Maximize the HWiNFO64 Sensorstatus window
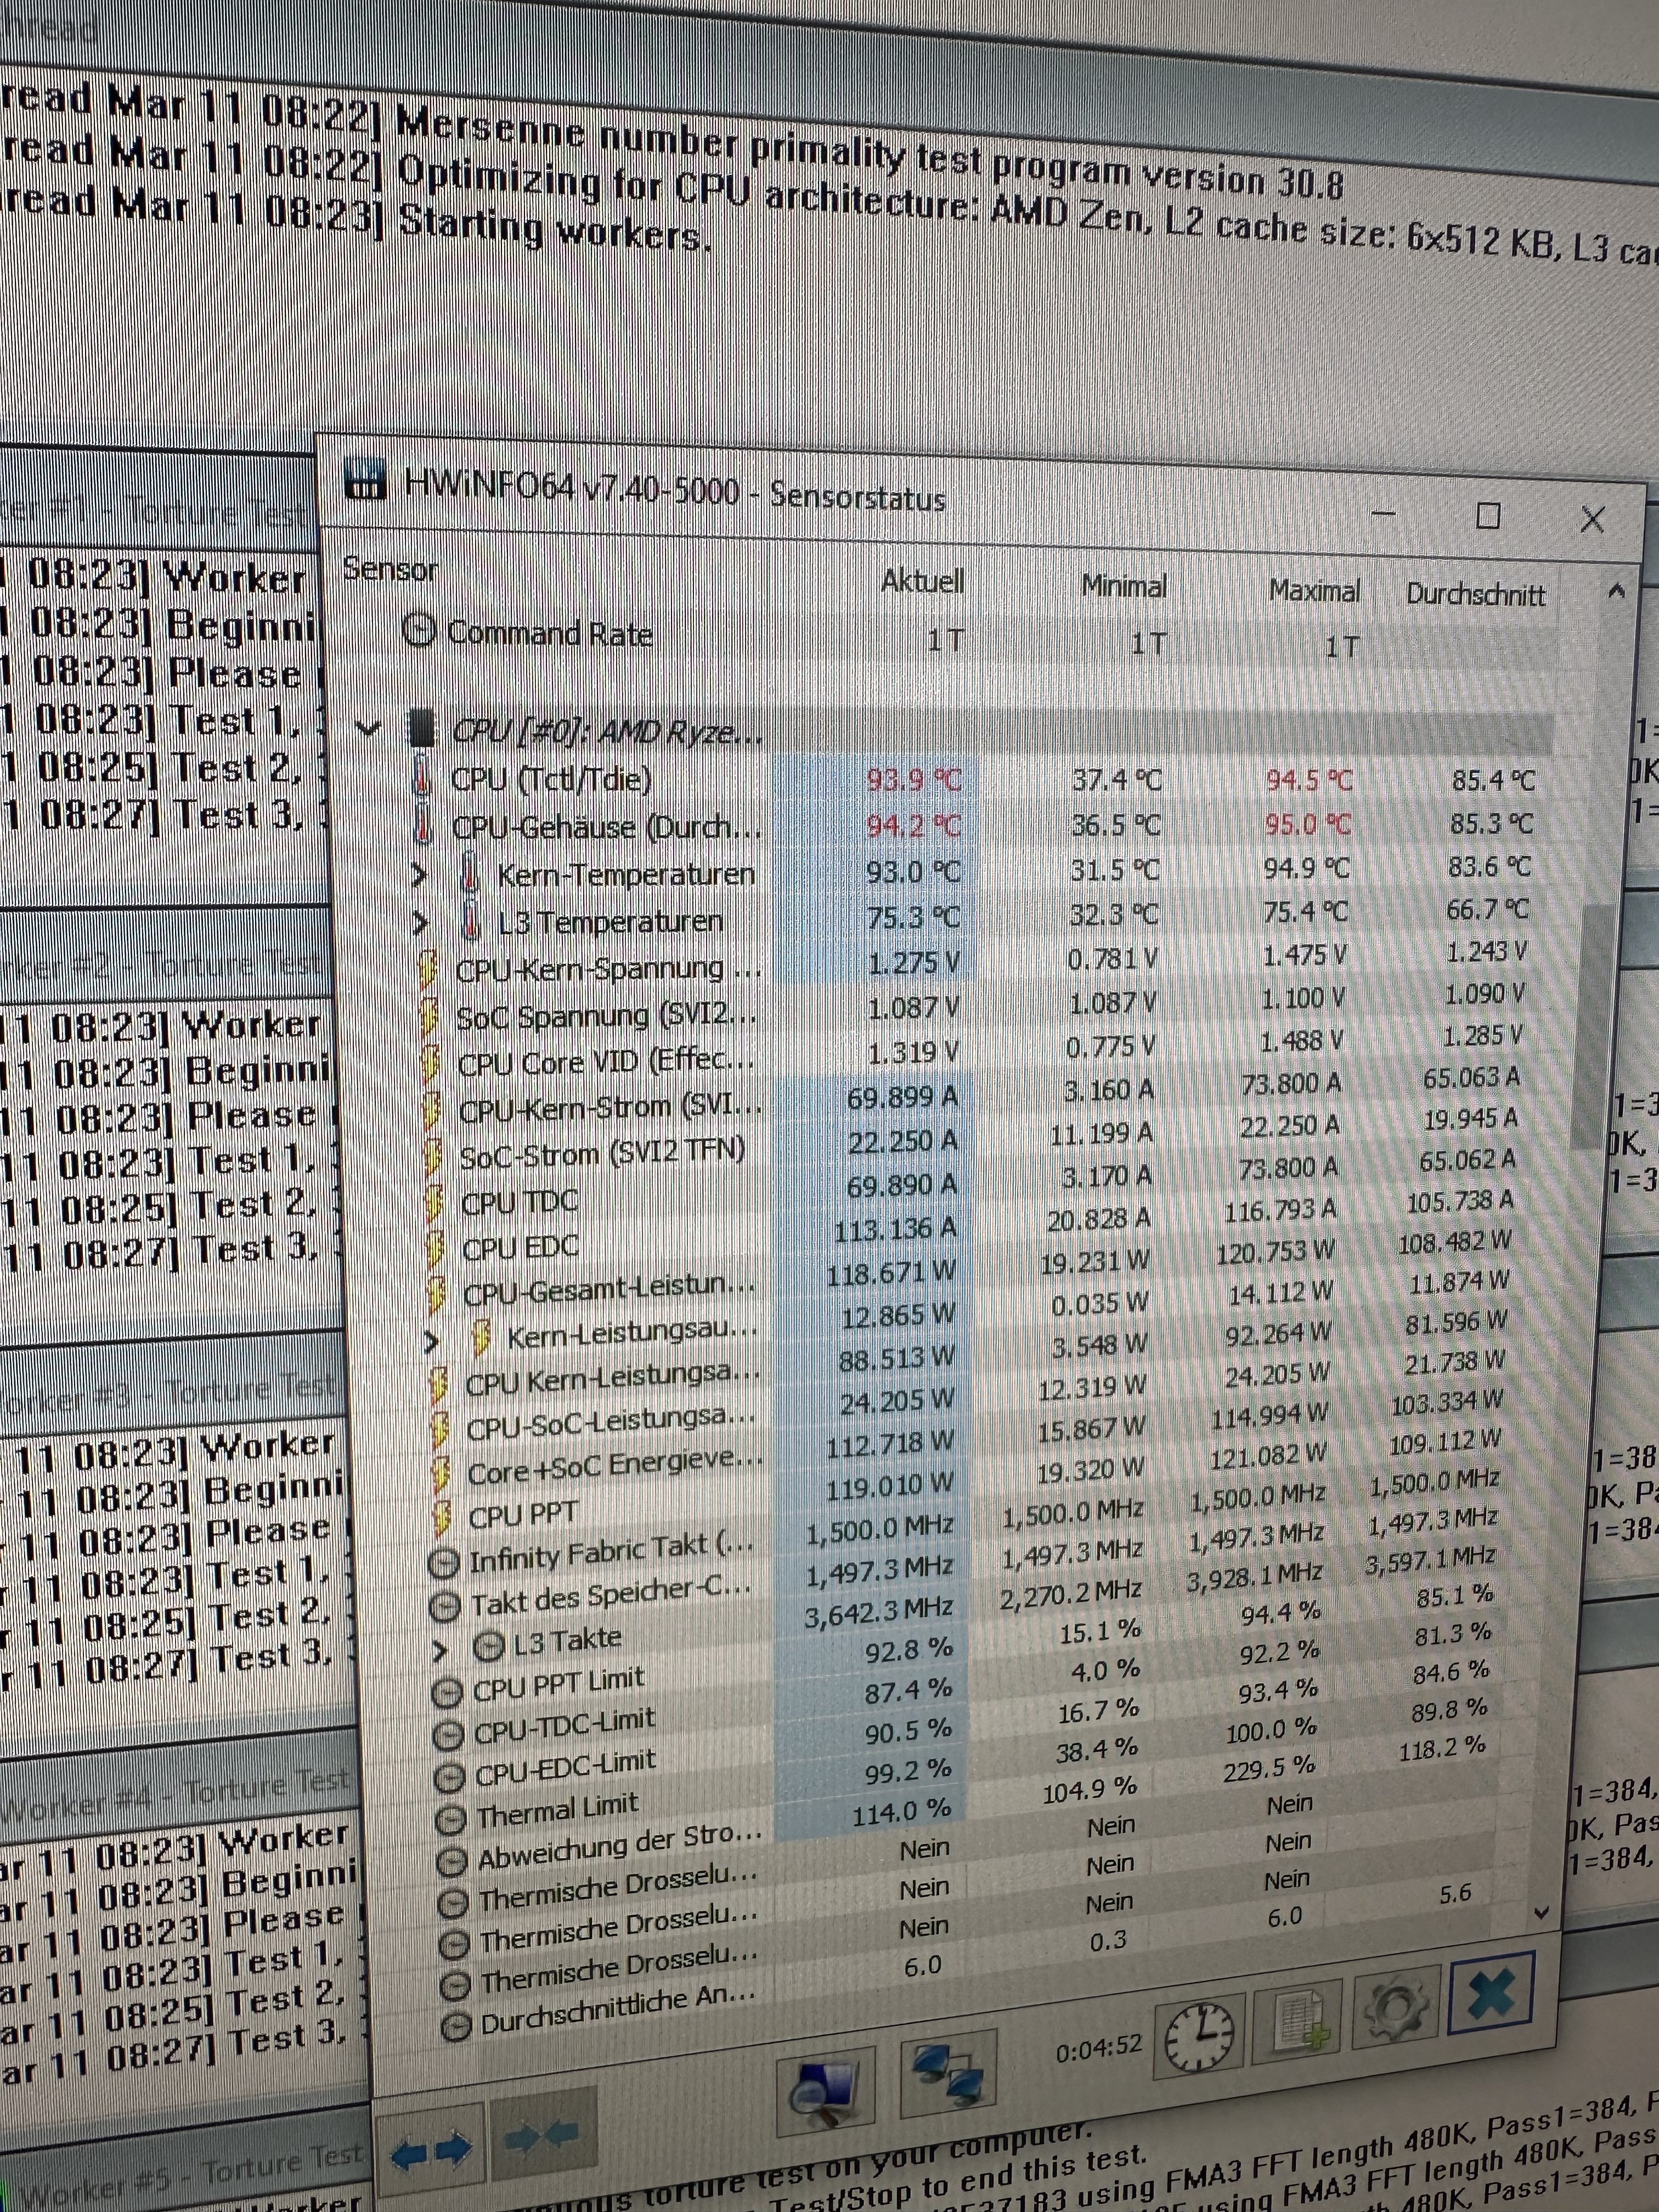 [x=1488, y=516]
